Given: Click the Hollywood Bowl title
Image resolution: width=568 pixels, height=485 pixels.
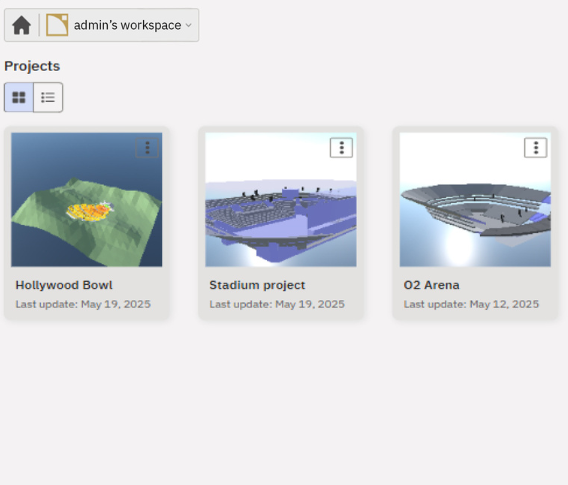Looking at the screenshot, I should (64, 285).
